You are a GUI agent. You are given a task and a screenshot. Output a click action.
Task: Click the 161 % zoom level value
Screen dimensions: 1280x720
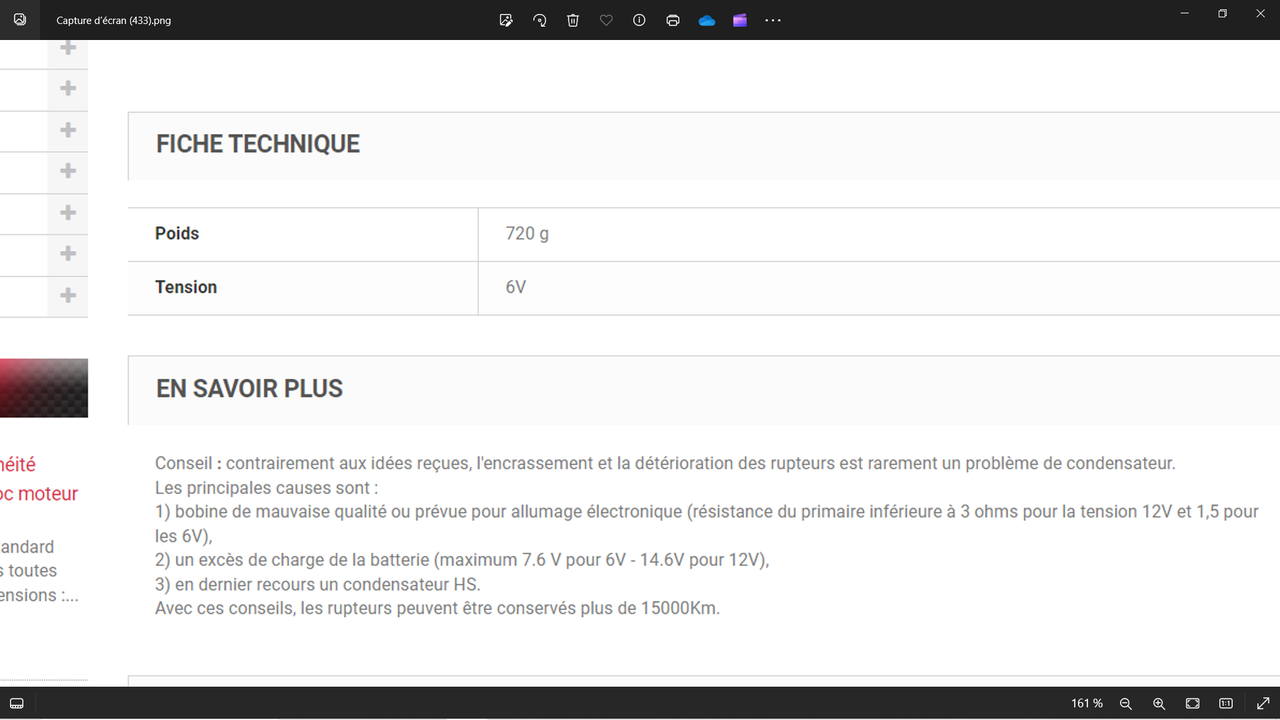pyautogui.click(x=1087, y=703)
